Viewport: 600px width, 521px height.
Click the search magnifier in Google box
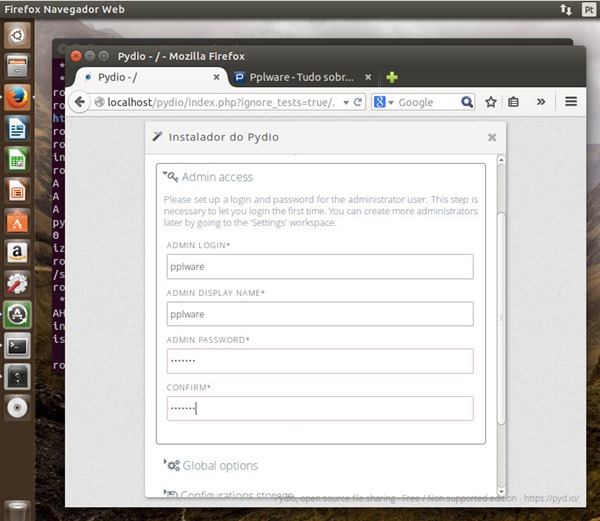pyautogui.click(x=467, y=102)
